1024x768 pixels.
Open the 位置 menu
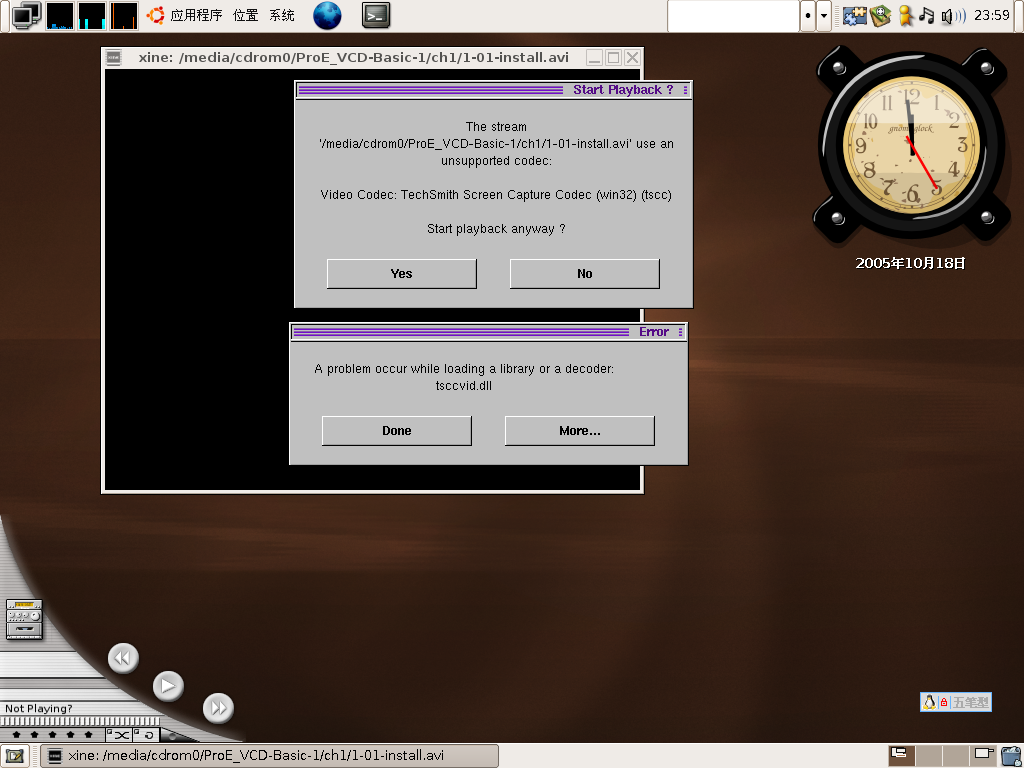coord(246,15)
